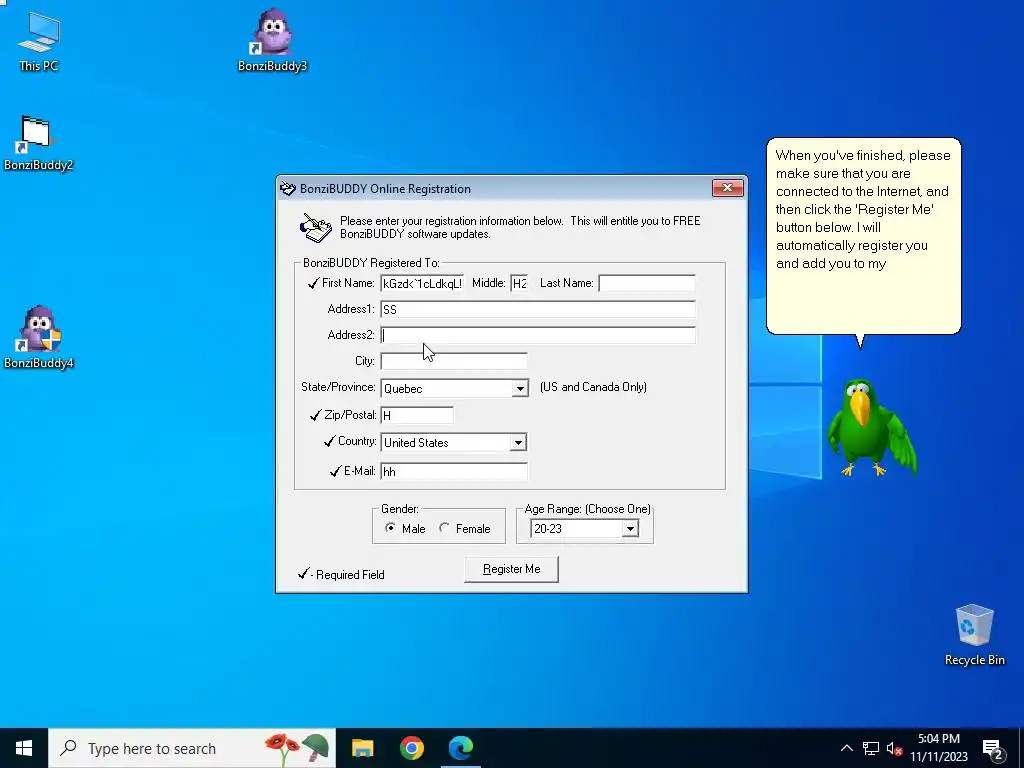Click the poppy and helmet search highlight

[x=297, y=748]
